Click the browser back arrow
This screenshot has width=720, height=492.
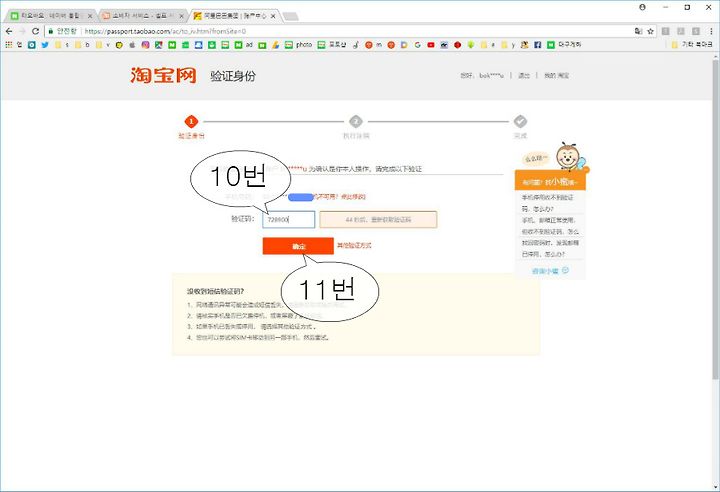tap(9, 31)
